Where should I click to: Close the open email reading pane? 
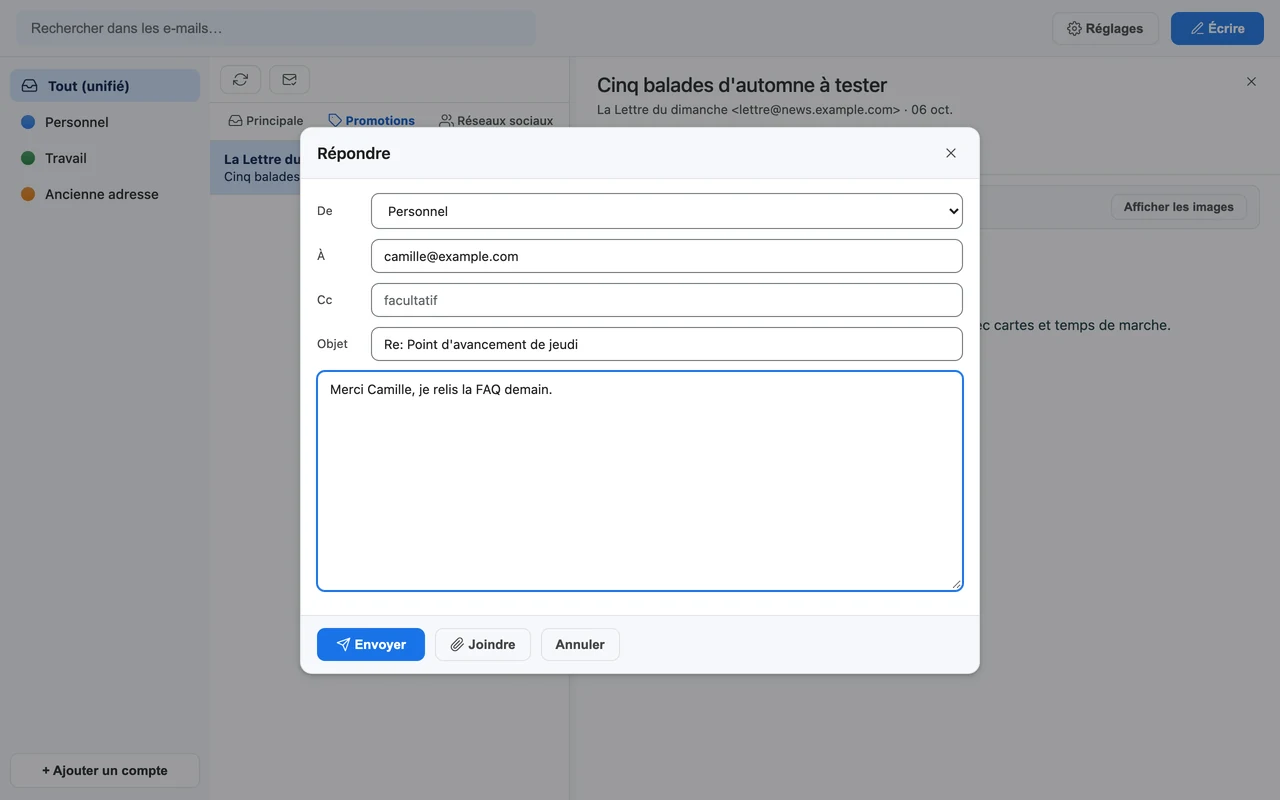(x=1251, y=82)
